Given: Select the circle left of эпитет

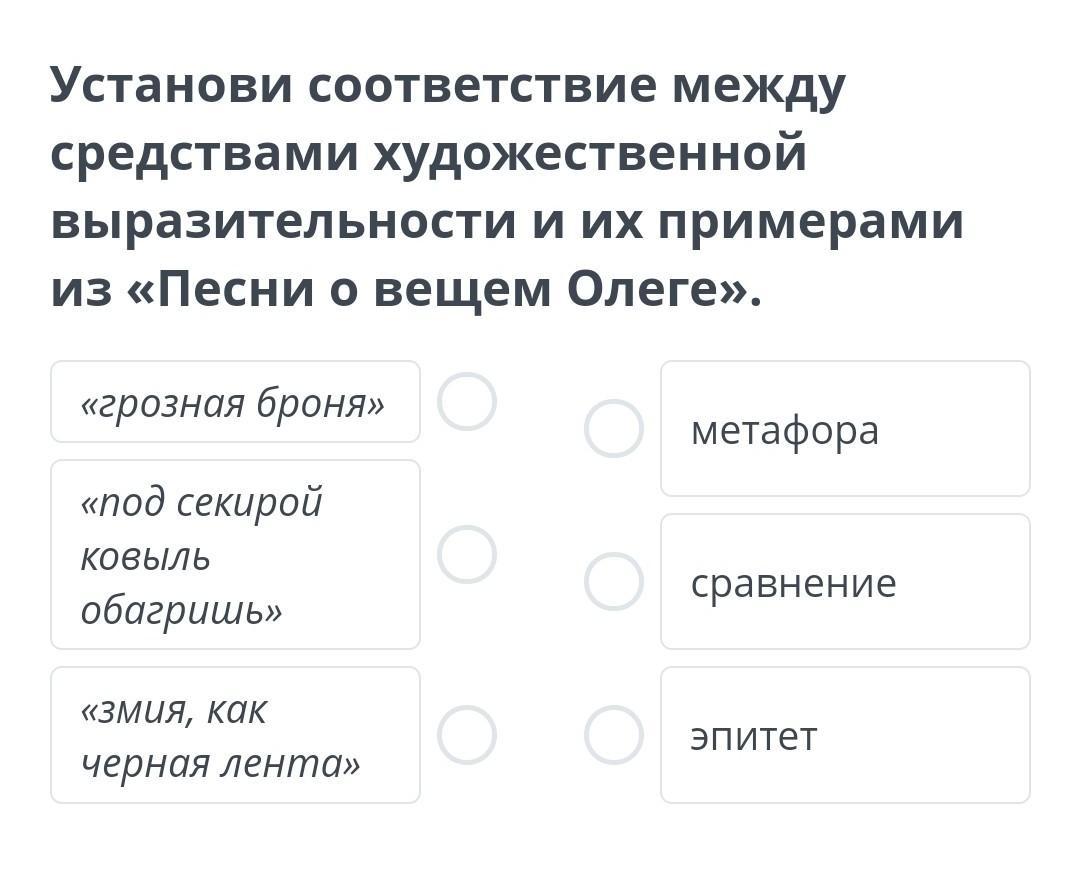Looking at the screenshot, I should point(613,735).
